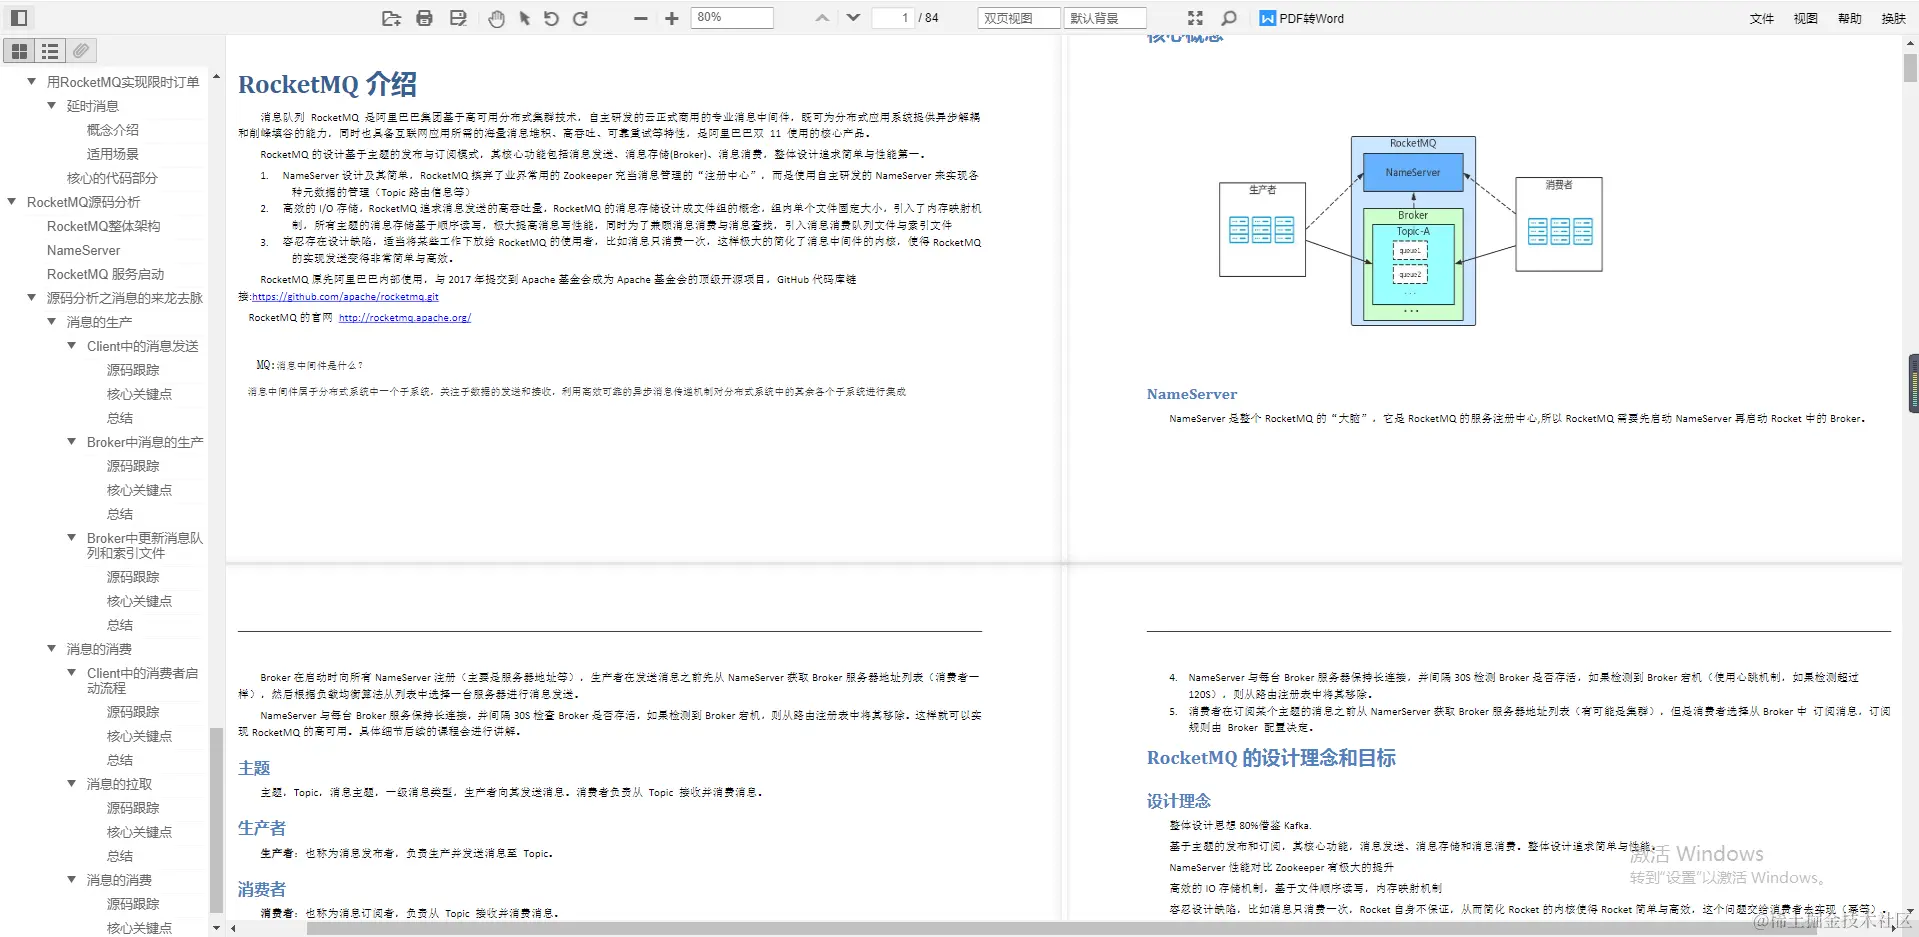Collapse the 消息的生产 outline node
Viewport: 1919px width, 937px height.
click(52, 321)
